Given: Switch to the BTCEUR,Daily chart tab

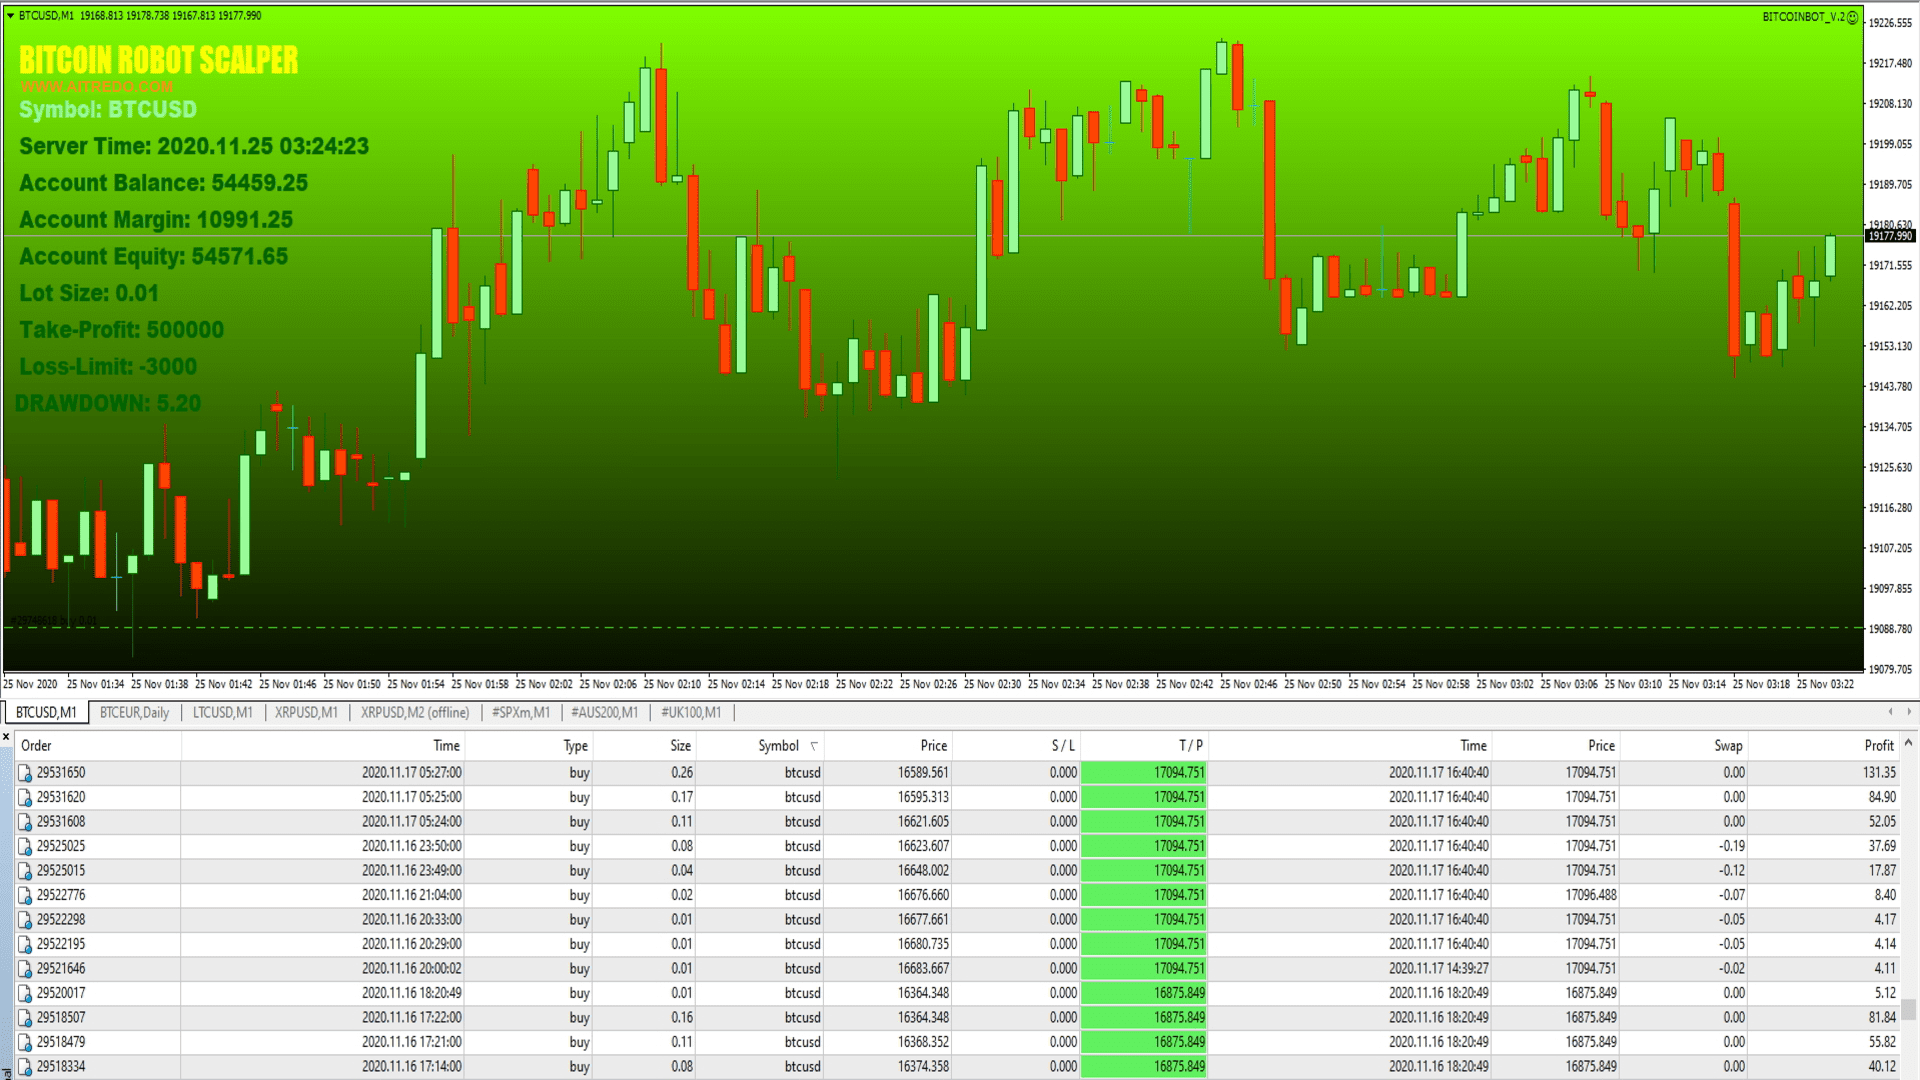Looking at the screenshot, I should (134, 713).
